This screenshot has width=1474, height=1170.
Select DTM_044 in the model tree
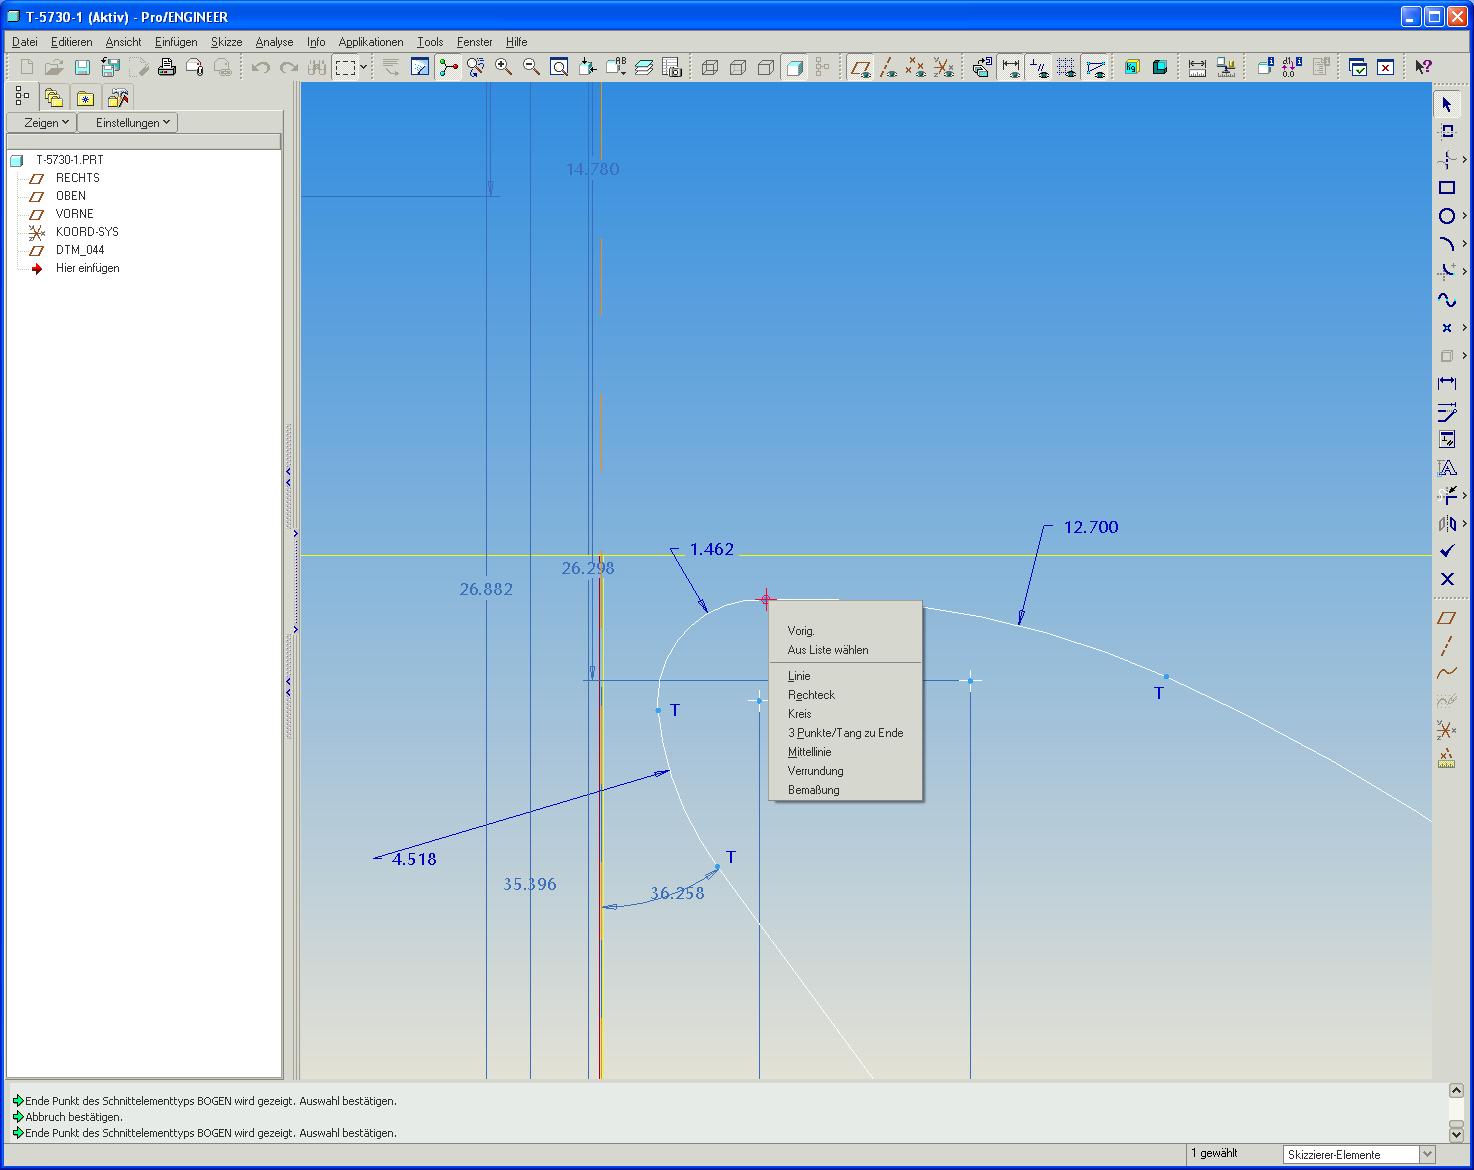click(80, 250)
